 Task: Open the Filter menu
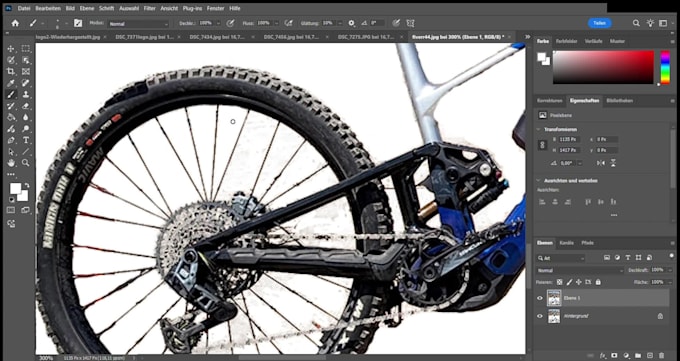coord(150,8)
